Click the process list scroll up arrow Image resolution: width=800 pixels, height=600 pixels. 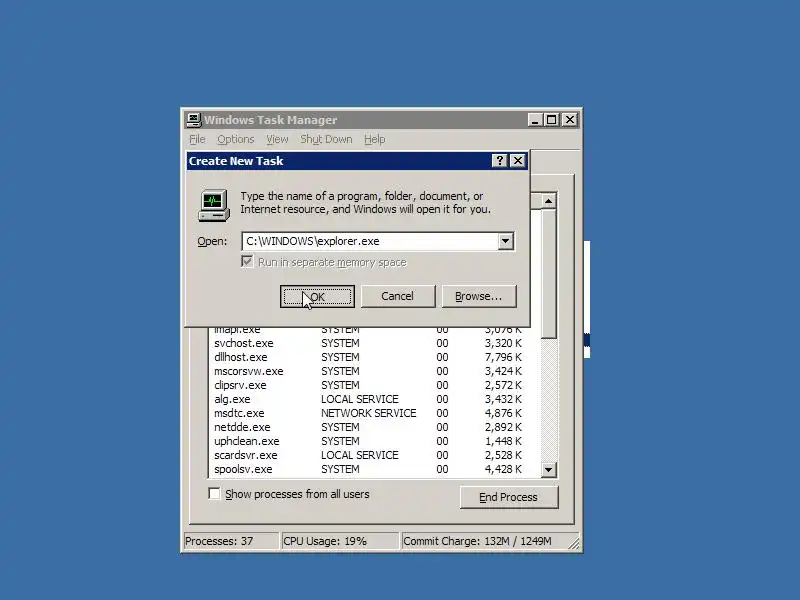(x=548, y=201)
